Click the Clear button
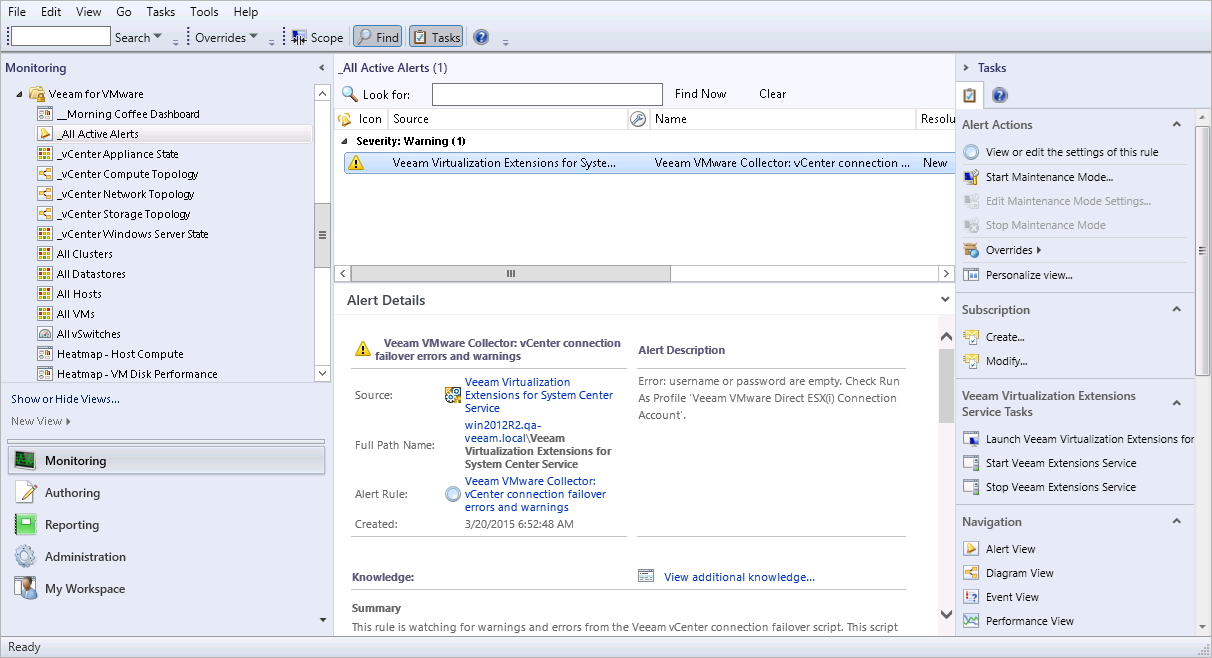Viewport: 1212px width, 658px height. pyautogui.click(x=772, y=94)
